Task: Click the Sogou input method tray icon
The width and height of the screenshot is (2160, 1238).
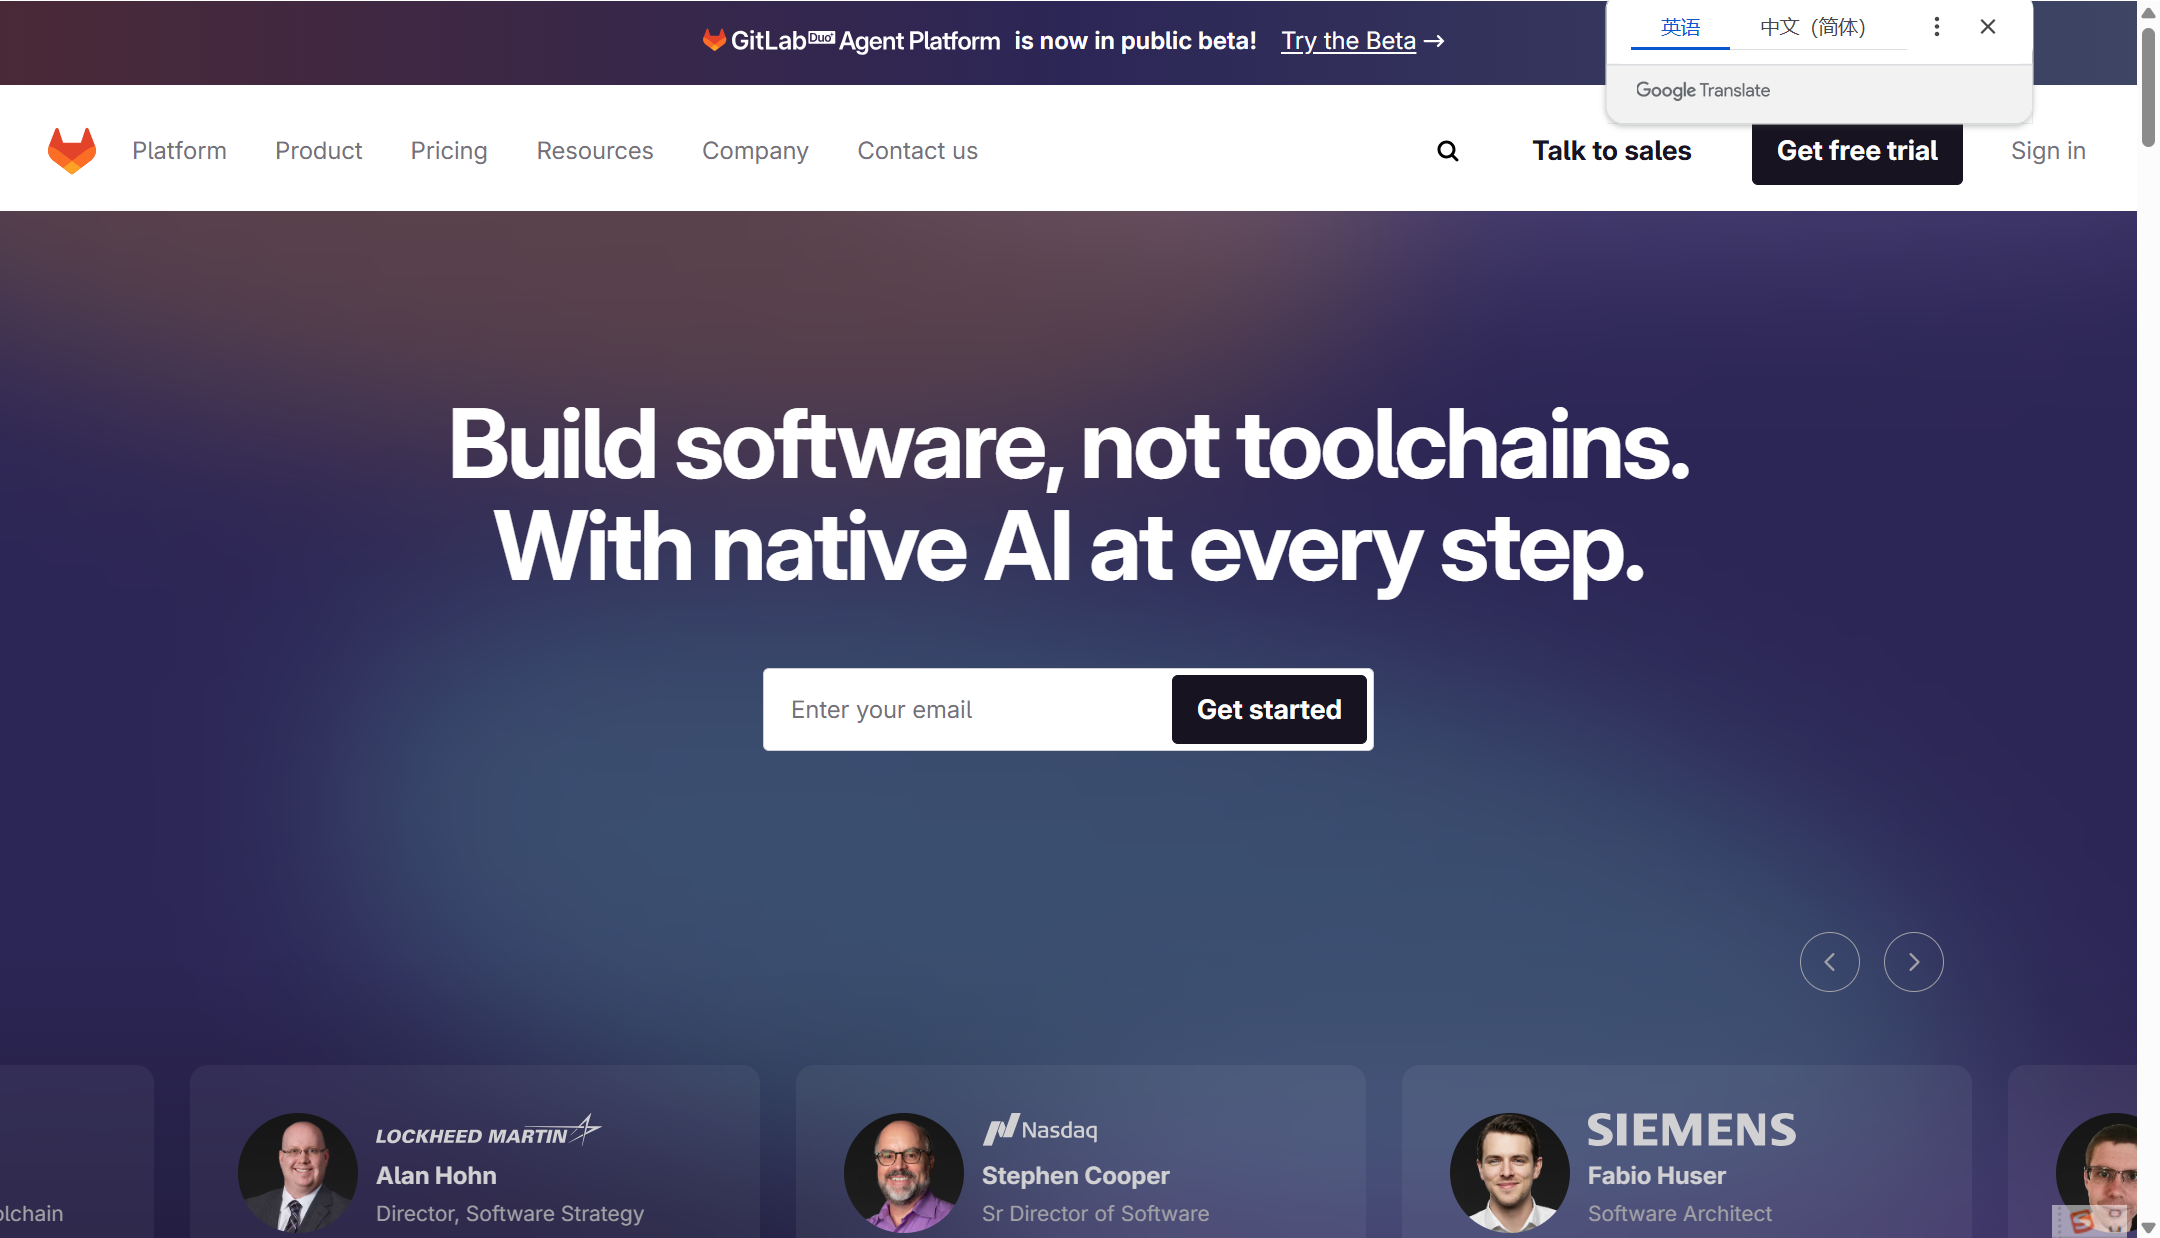Action: (x=2082, y=1221)
